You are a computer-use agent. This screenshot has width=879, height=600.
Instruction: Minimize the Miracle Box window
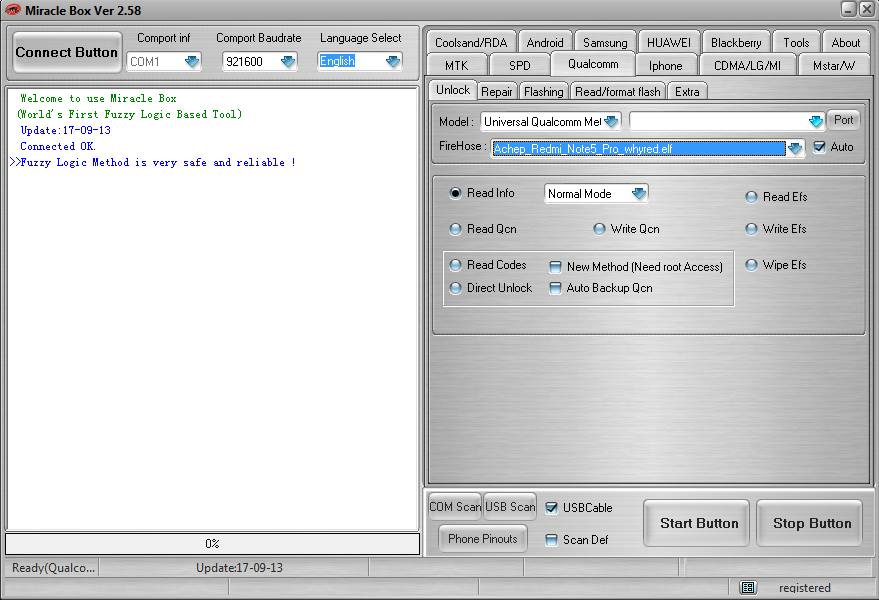point(849,8)
